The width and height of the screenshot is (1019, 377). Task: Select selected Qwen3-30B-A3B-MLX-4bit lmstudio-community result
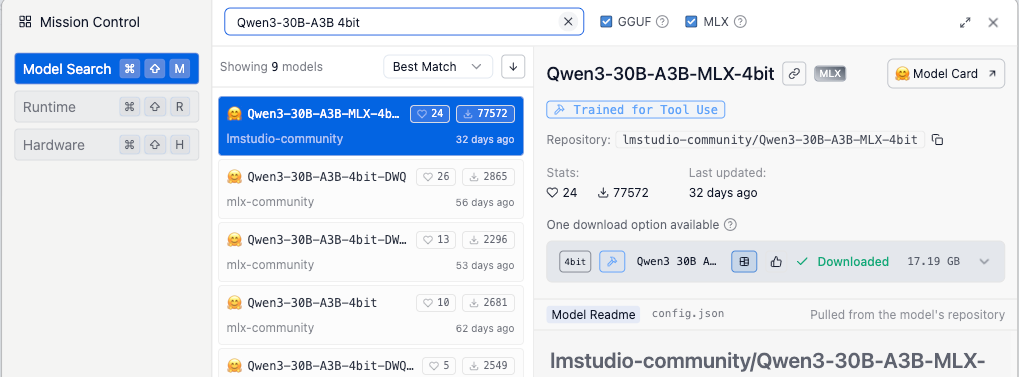pyautogui.click(x=371, y=126)
